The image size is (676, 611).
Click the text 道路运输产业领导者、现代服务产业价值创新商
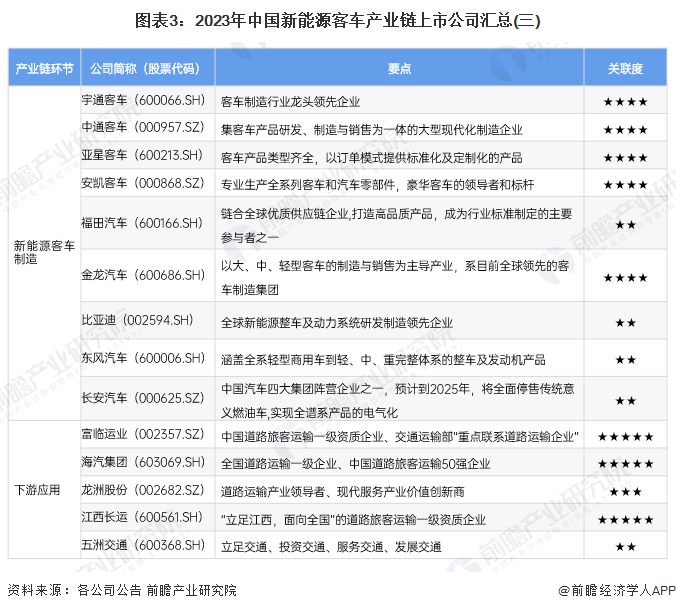343,492
